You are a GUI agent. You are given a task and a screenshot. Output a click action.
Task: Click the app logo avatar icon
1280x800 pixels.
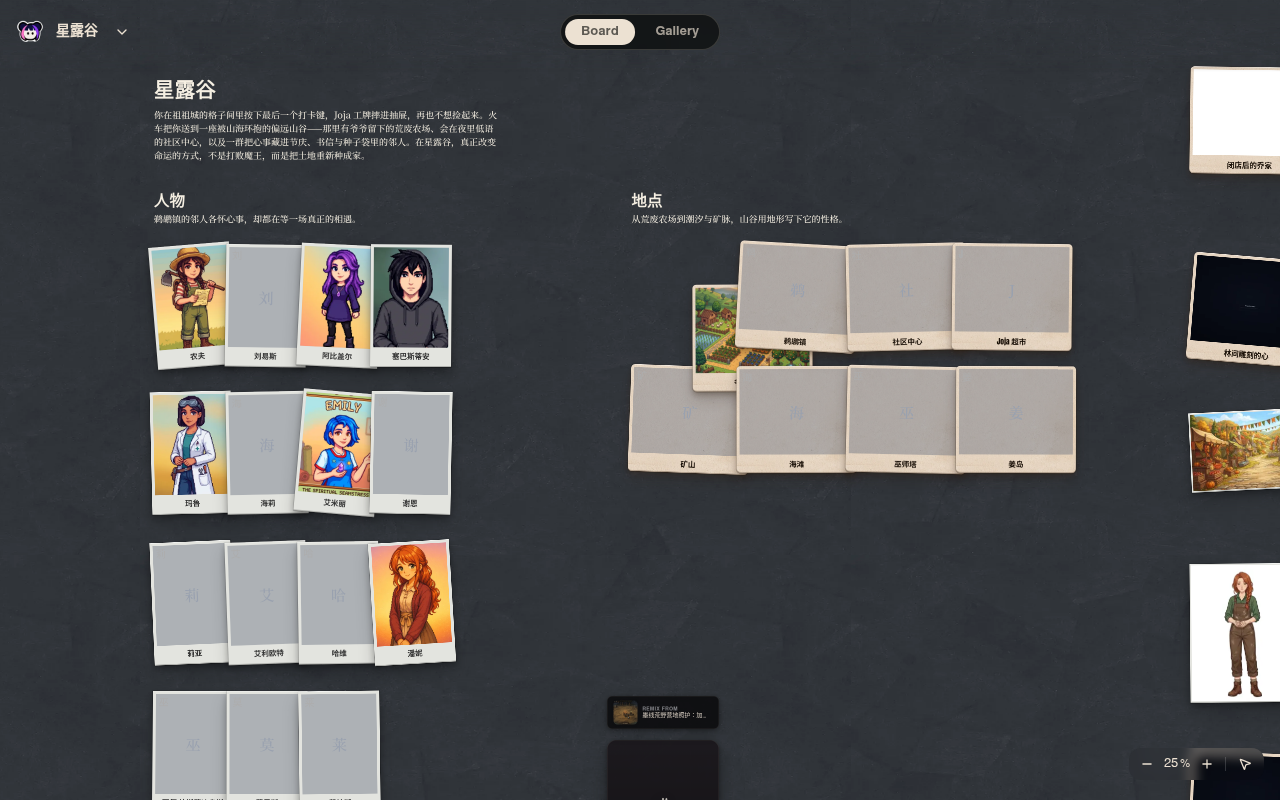(x=30, y=31)
